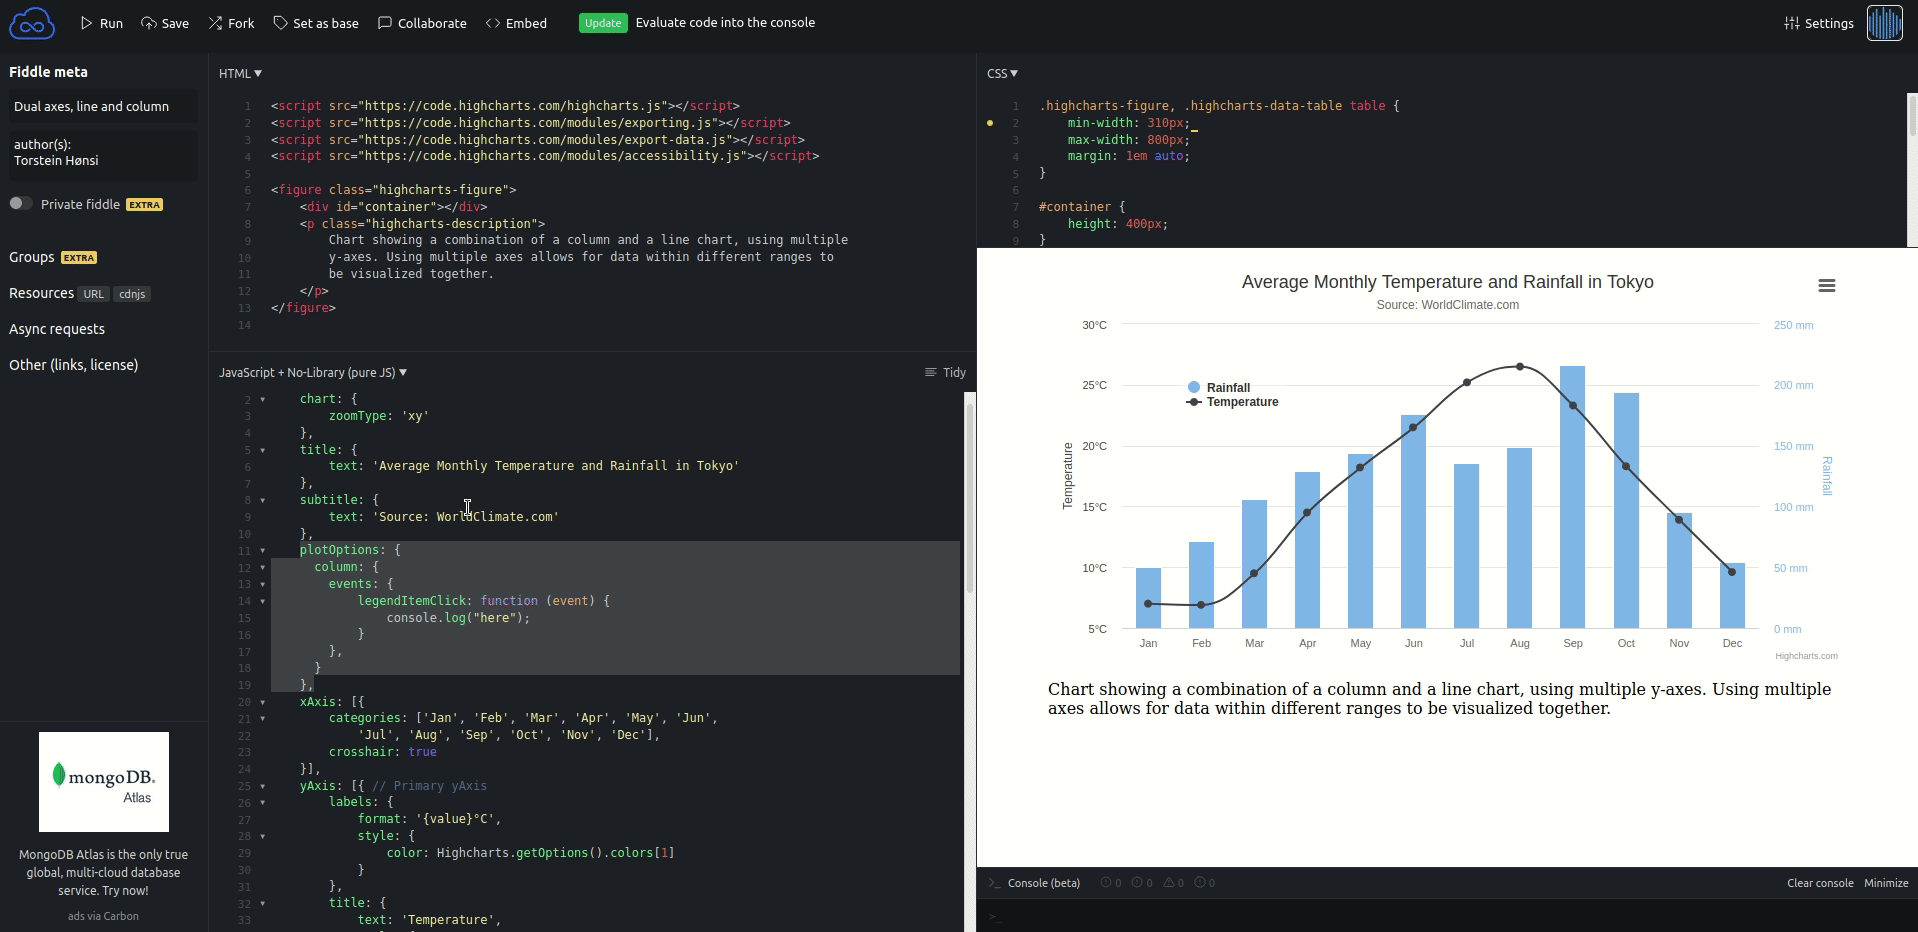The height and width of the screenshot is (932, 1918).
Task: Enable the Private fiddle switch
Action: 21,204
